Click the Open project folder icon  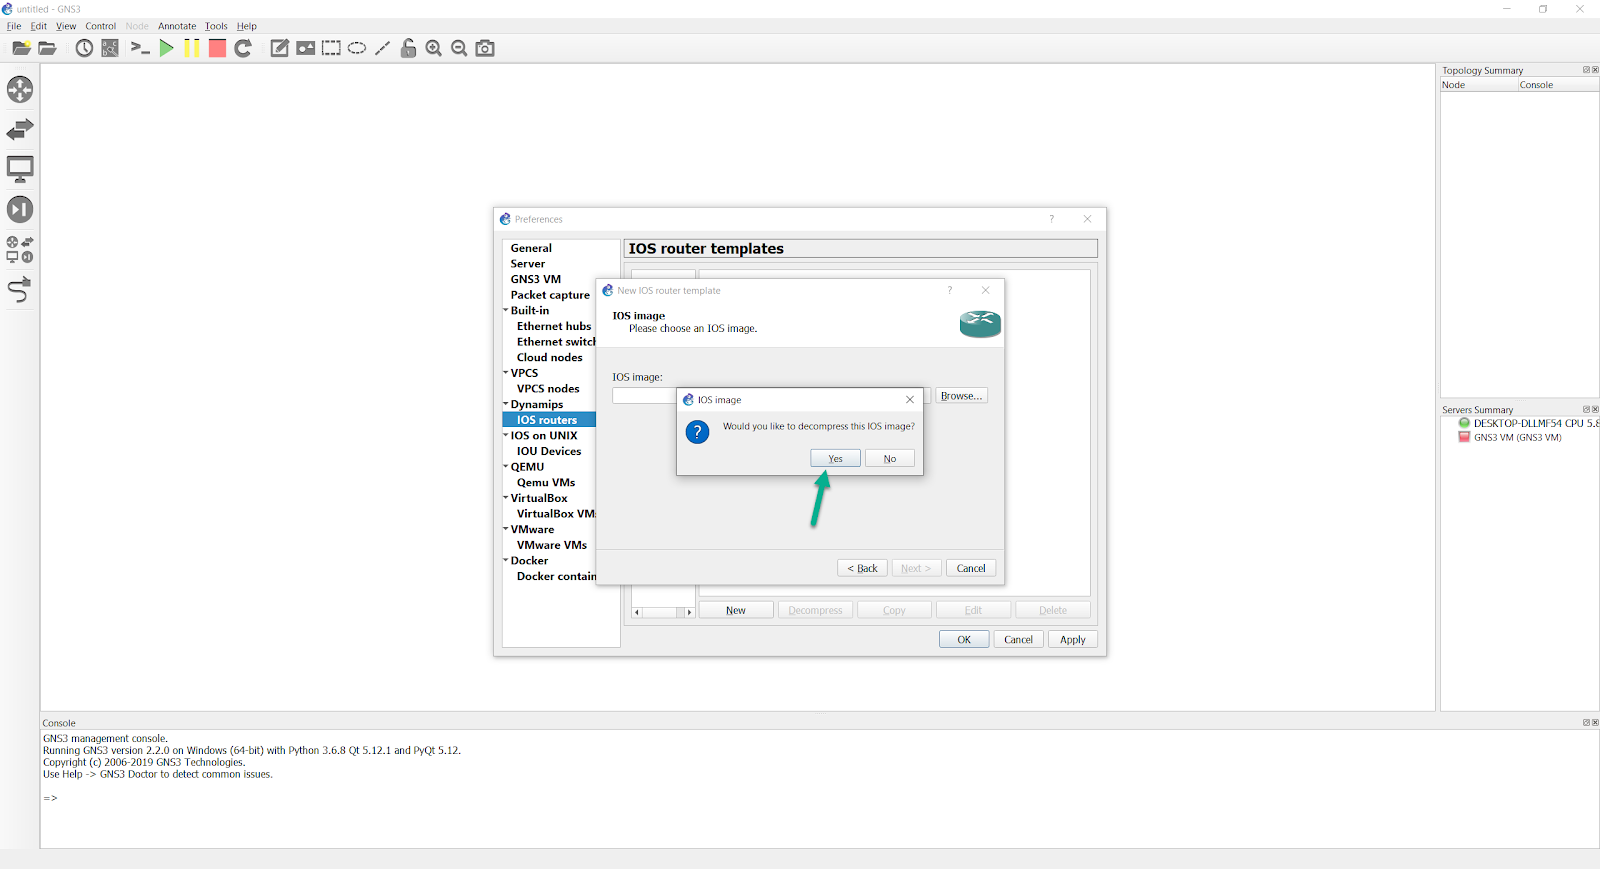point(47,48)
